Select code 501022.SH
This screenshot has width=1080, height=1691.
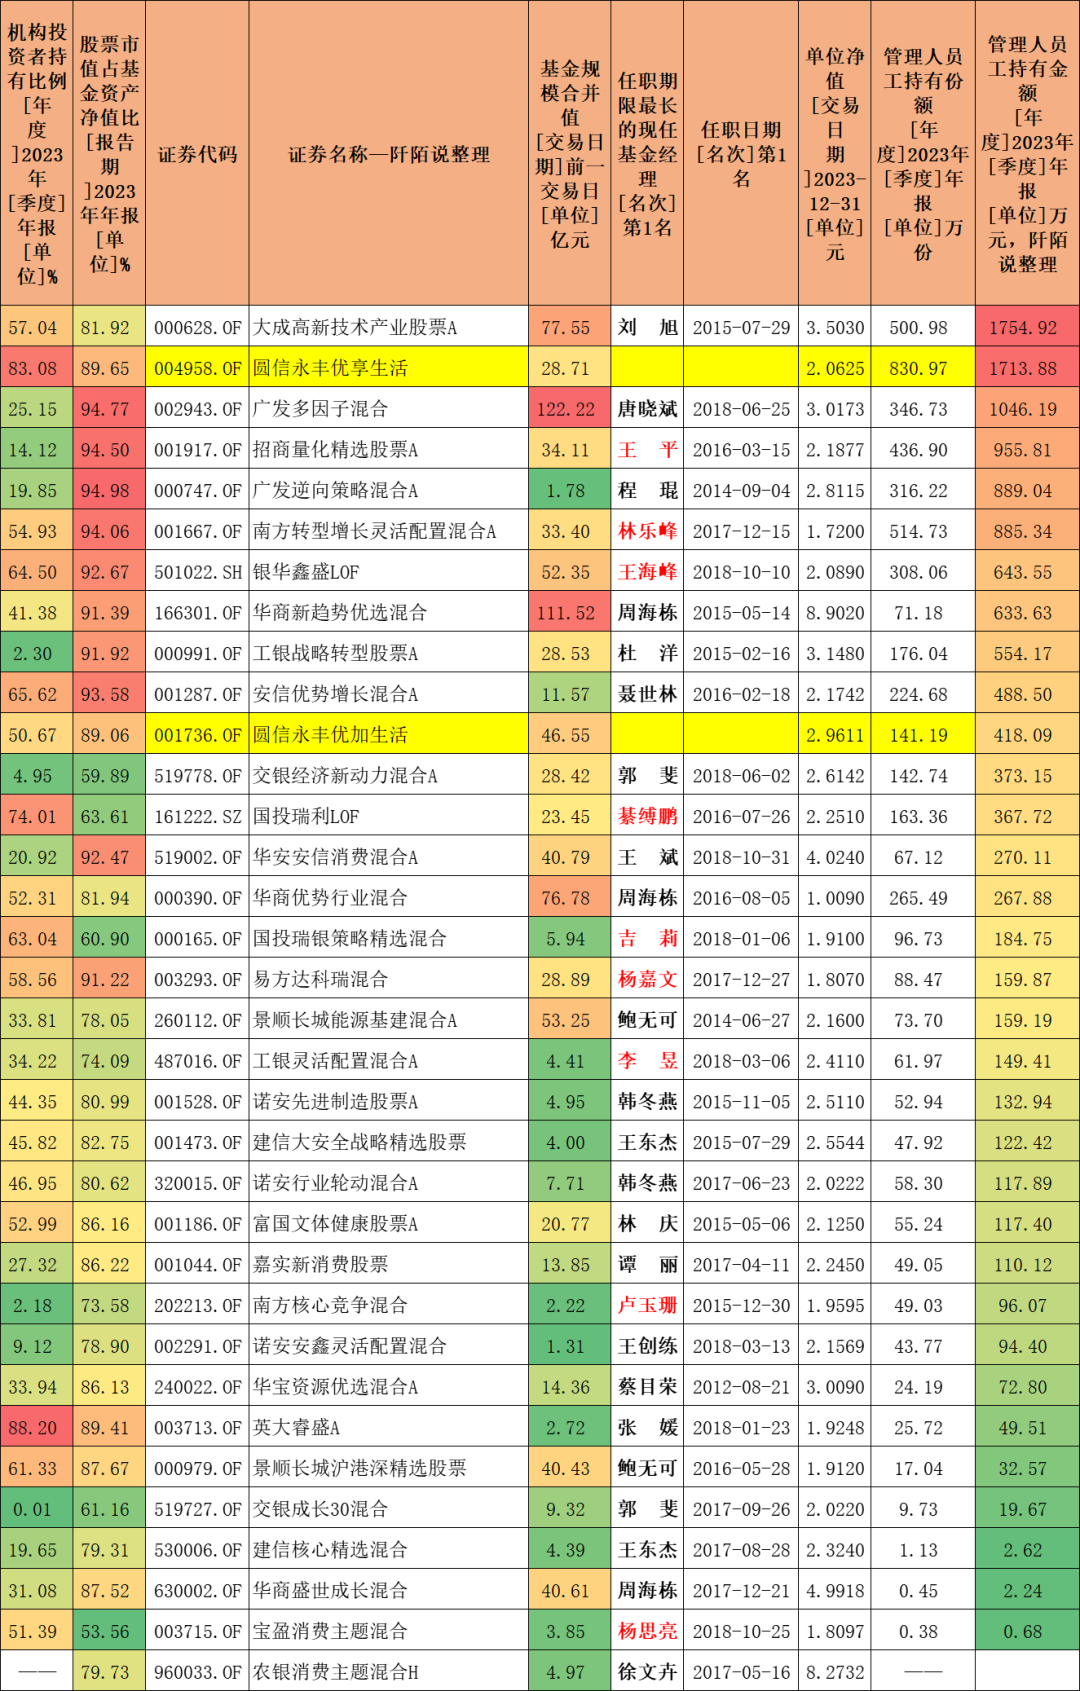[x=198, y=572]
